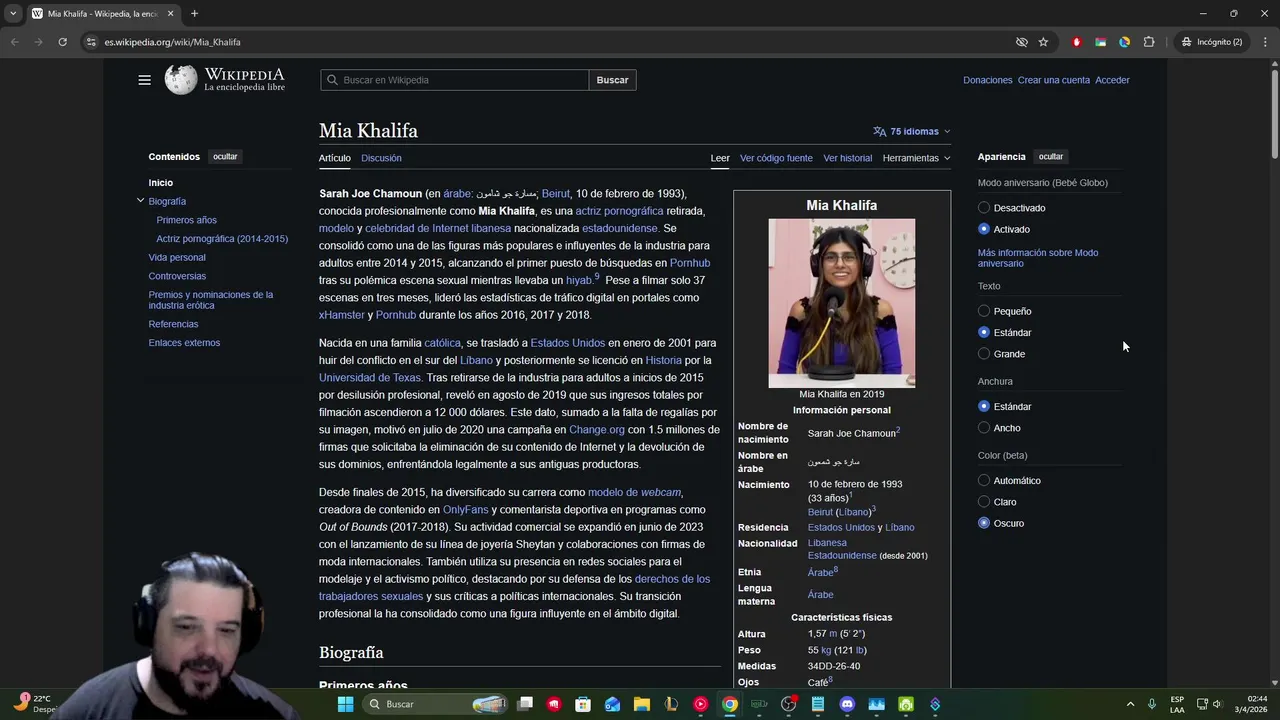
Task: Open Microsoft Store on taskbar
Action: (x=583, y=704)
